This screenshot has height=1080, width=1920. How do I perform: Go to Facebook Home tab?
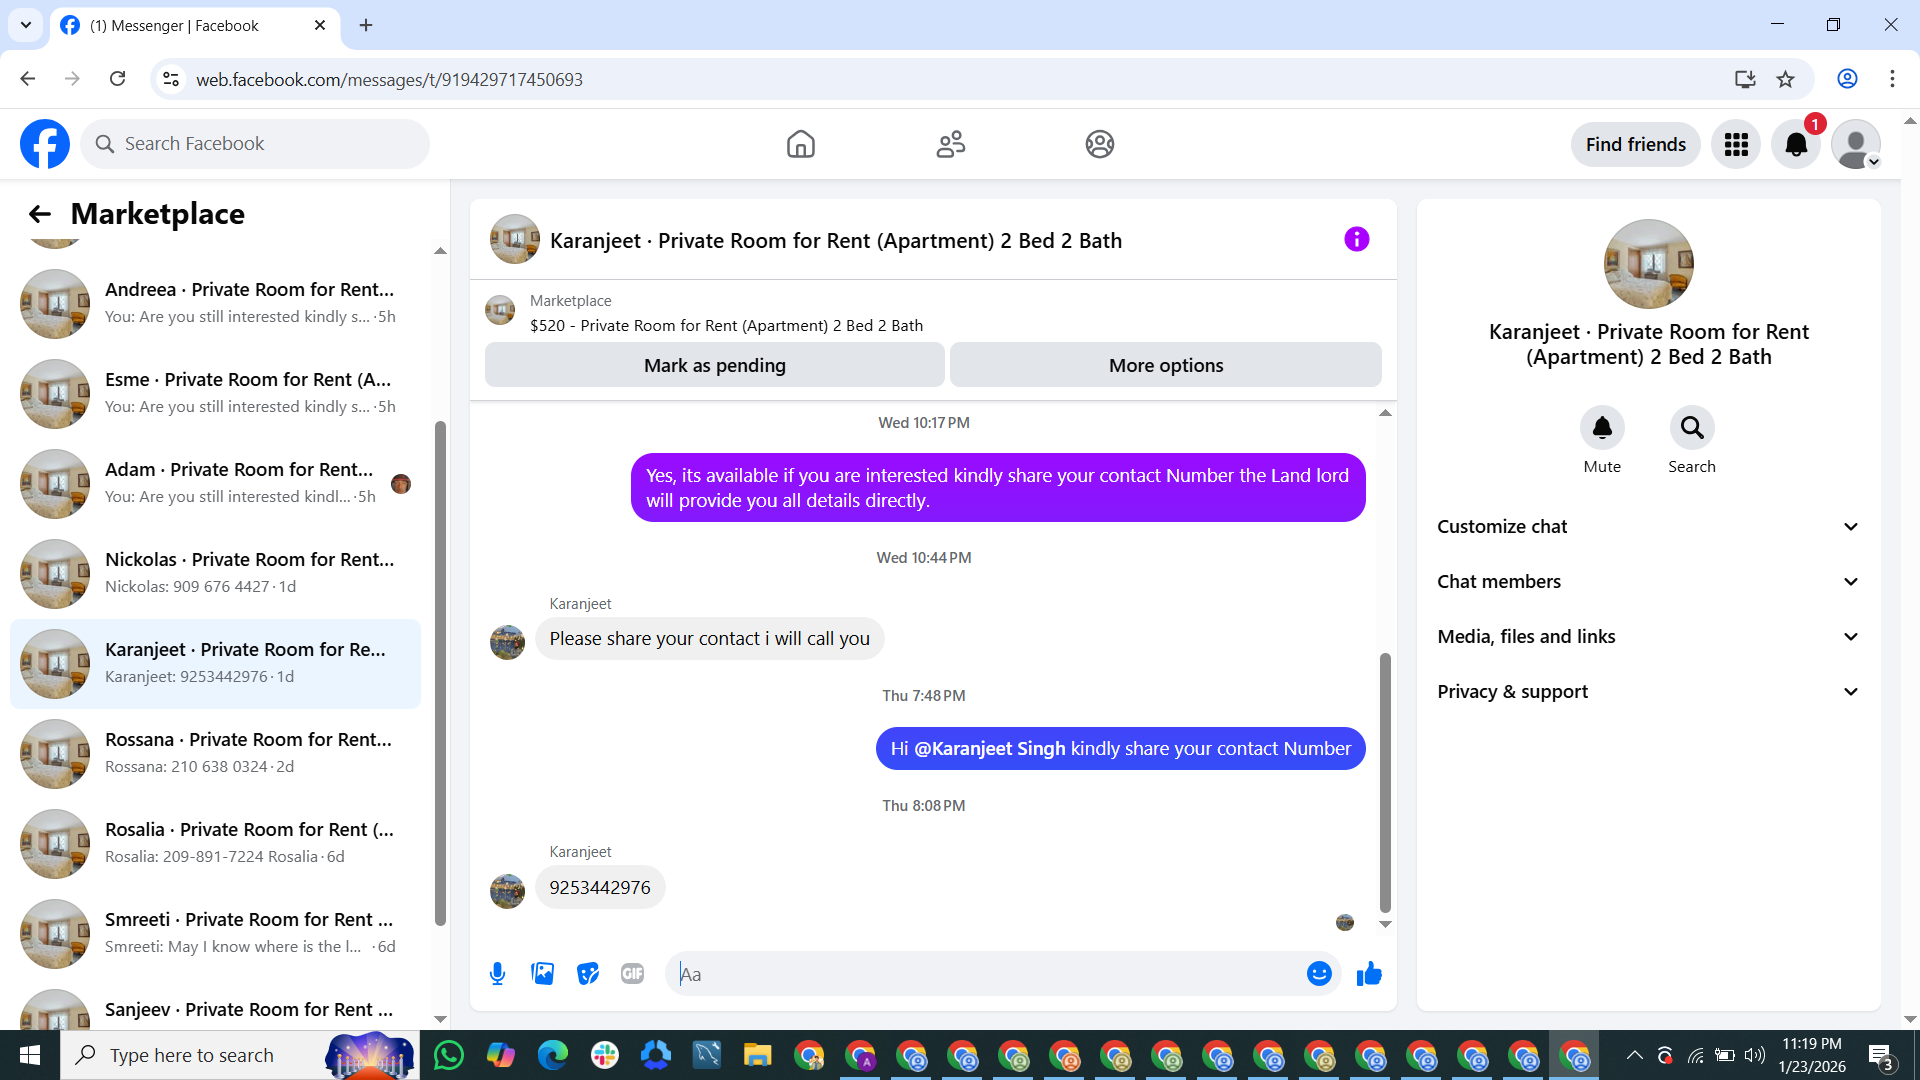tap(800, 145)
